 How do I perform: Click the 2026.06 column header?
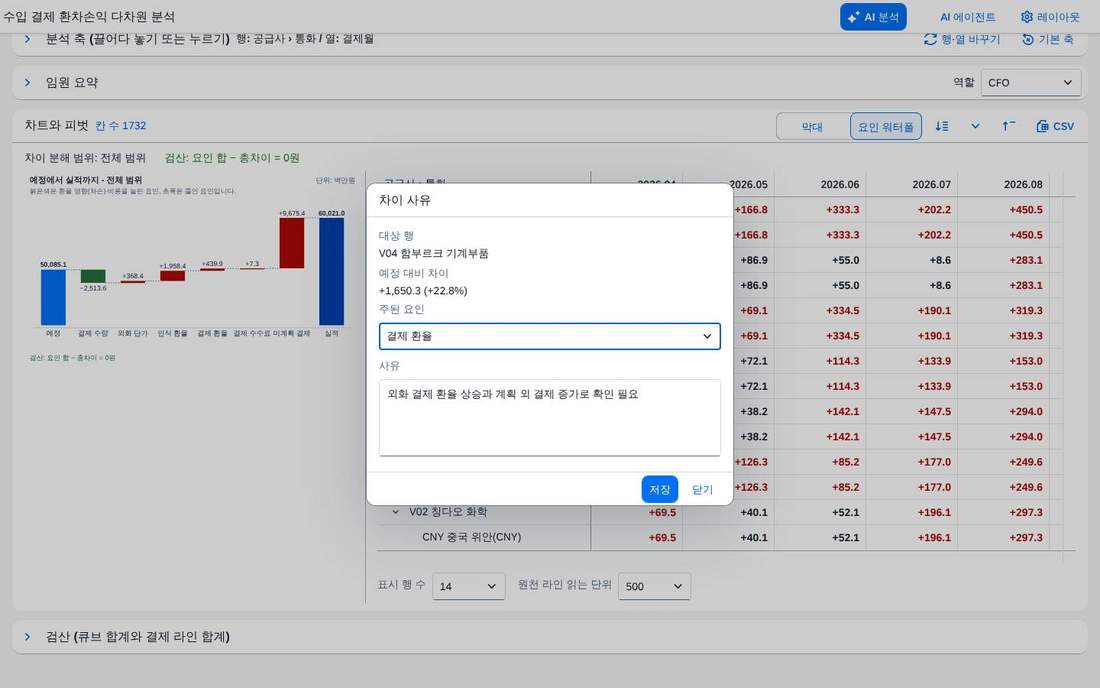(x=840, y=184)
